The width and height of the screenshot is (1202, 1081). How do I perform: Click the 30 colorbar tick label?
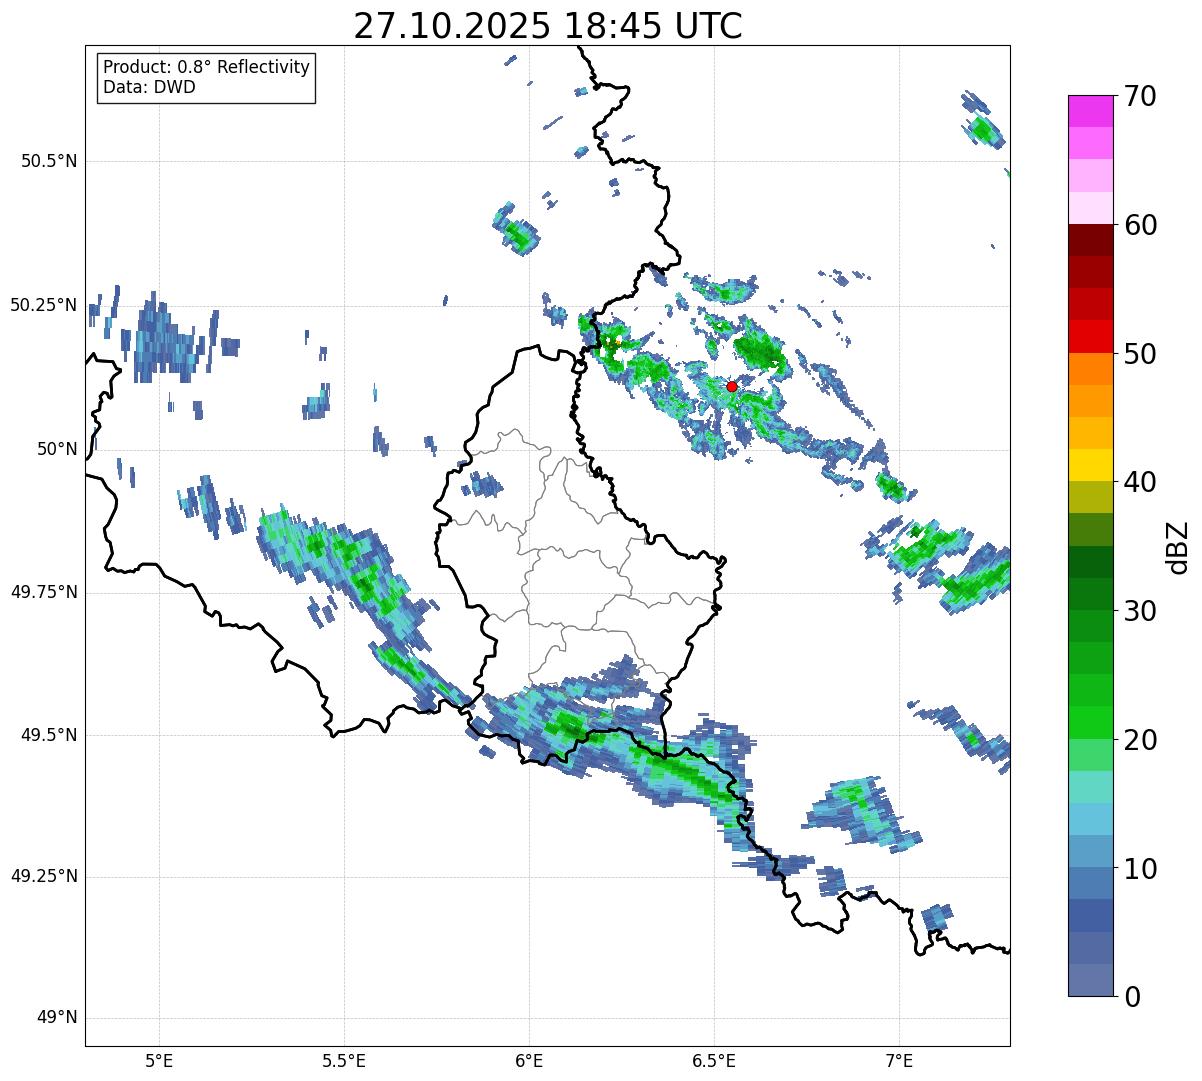coord(1140,611)
